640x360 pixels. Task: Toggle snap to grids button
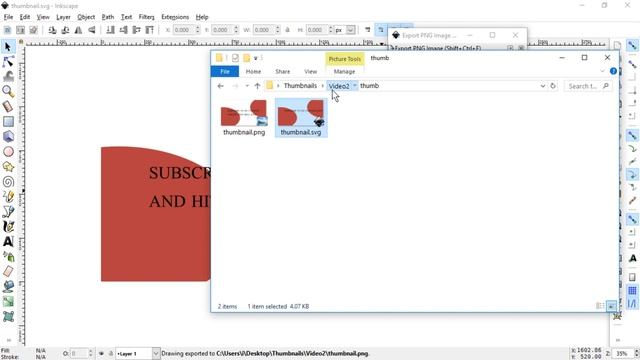tap(632, 291)
